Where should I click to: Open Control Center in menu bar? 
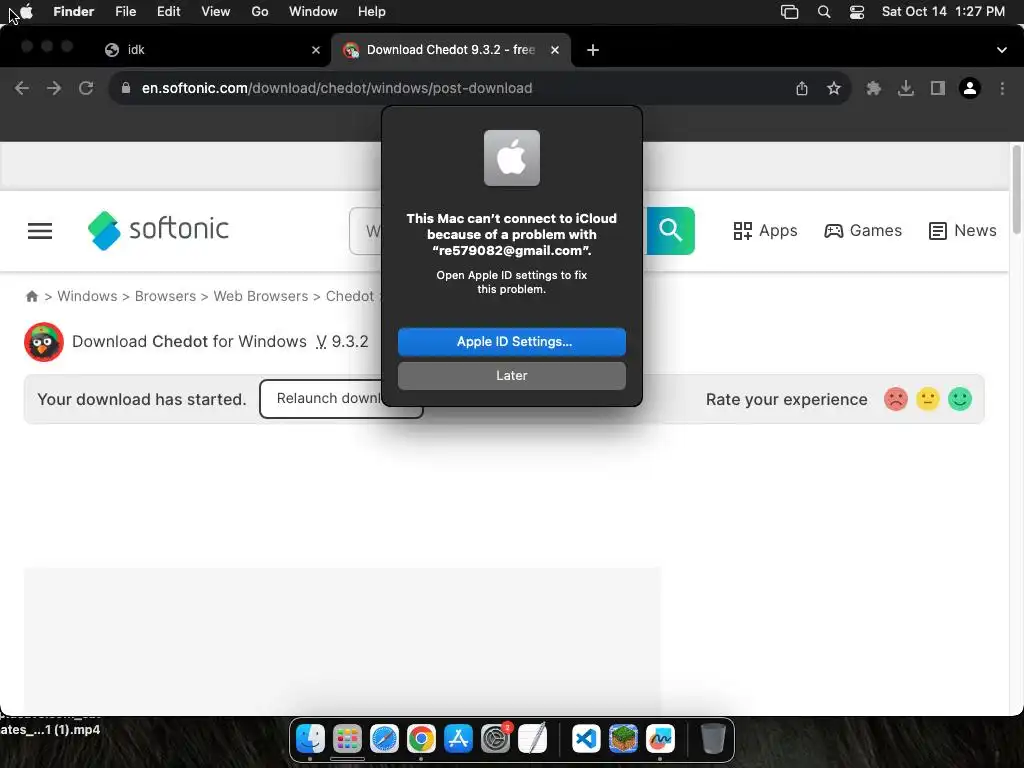(x=857, y=12)
